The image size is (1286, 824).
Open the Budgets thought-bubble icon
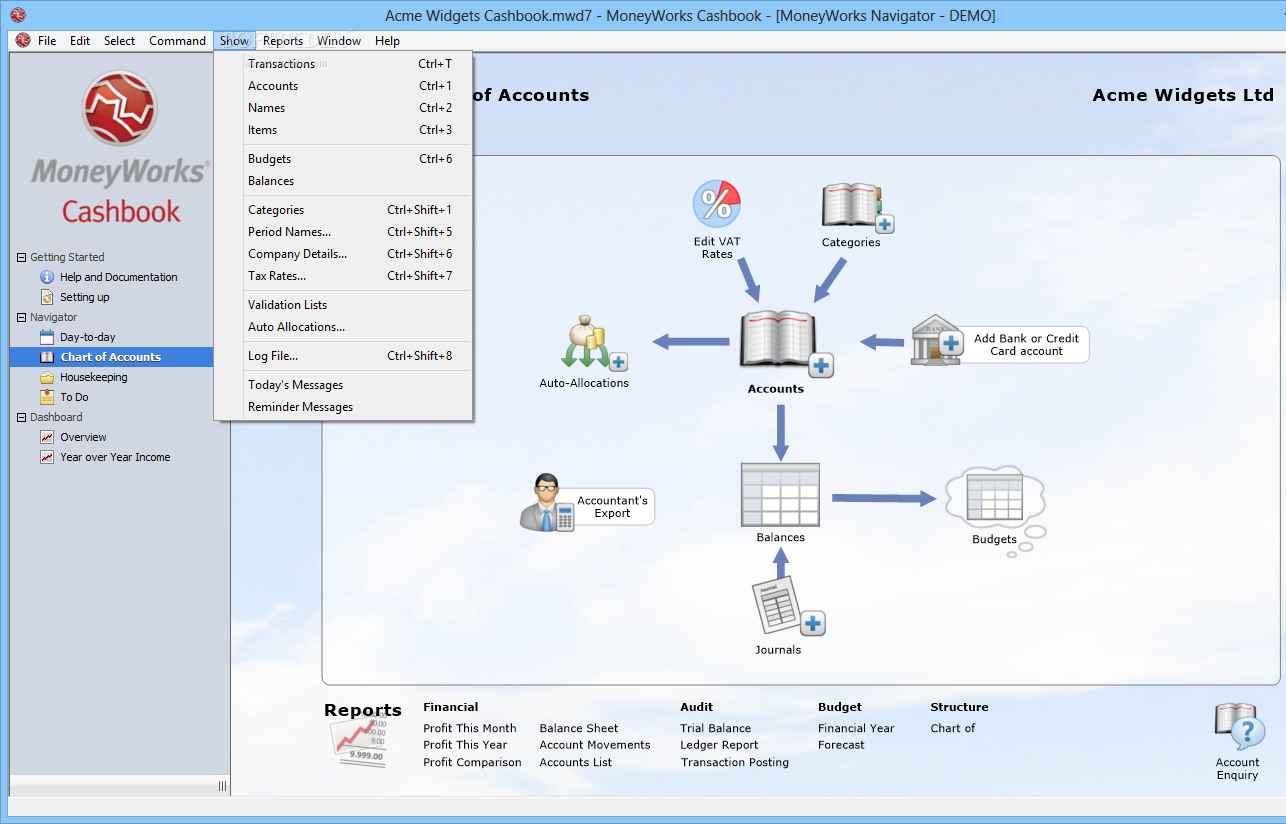tap(995, 498)
